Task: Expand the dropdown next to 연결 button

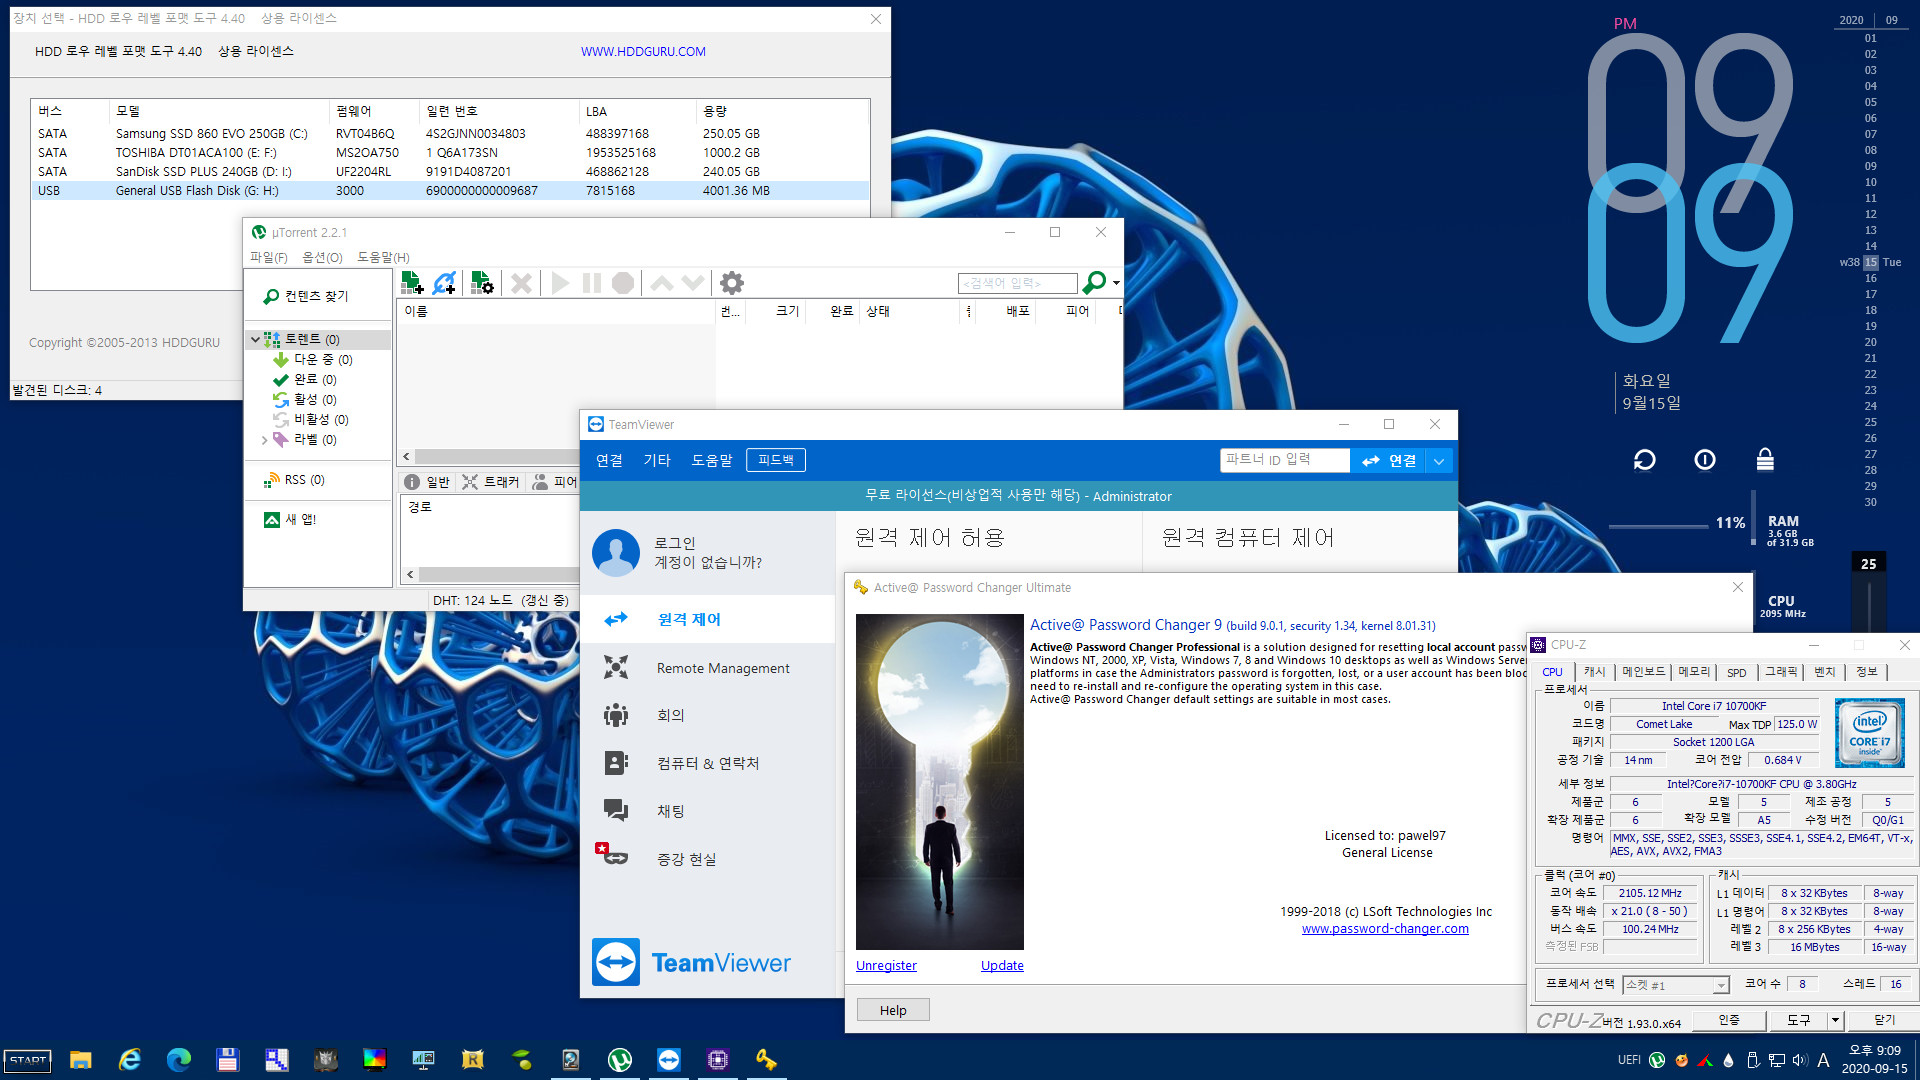Action: pos(1439,460)
